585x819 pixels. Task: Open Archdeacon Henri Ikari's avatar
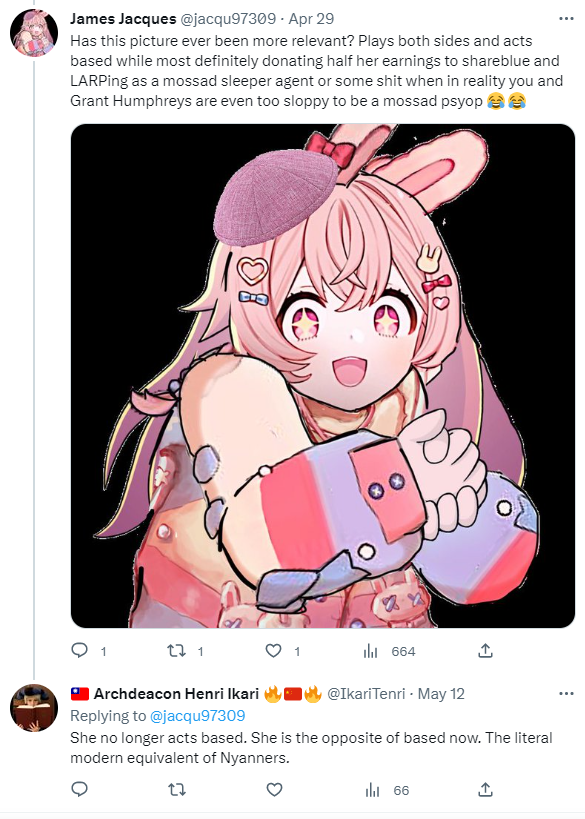coord(34,708)
